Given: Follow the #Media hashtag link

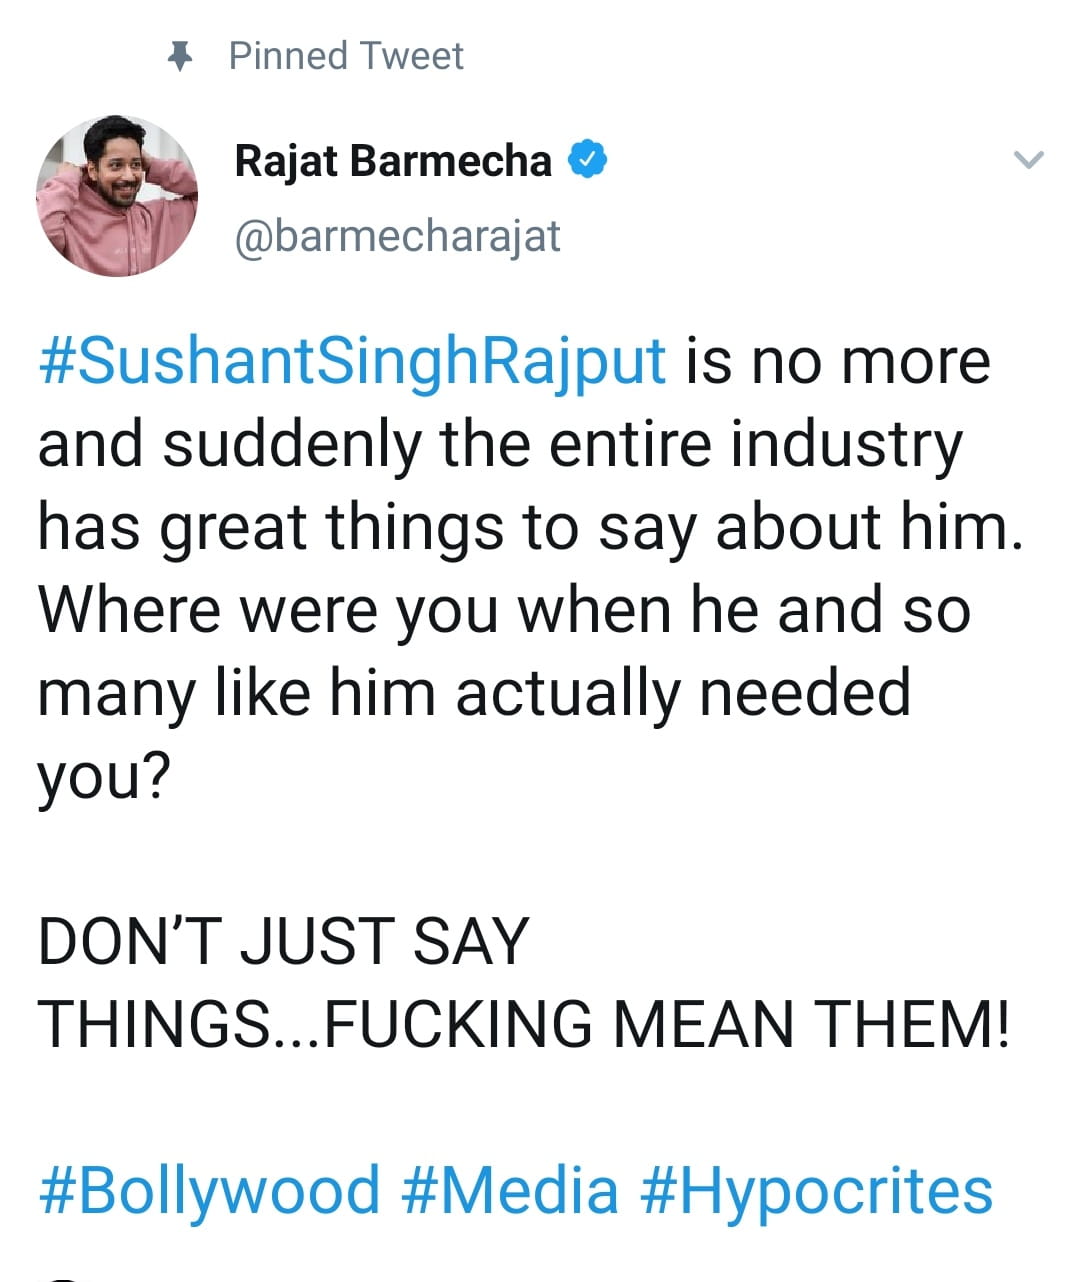Looking at the screenshot, I should [510, 1190].
